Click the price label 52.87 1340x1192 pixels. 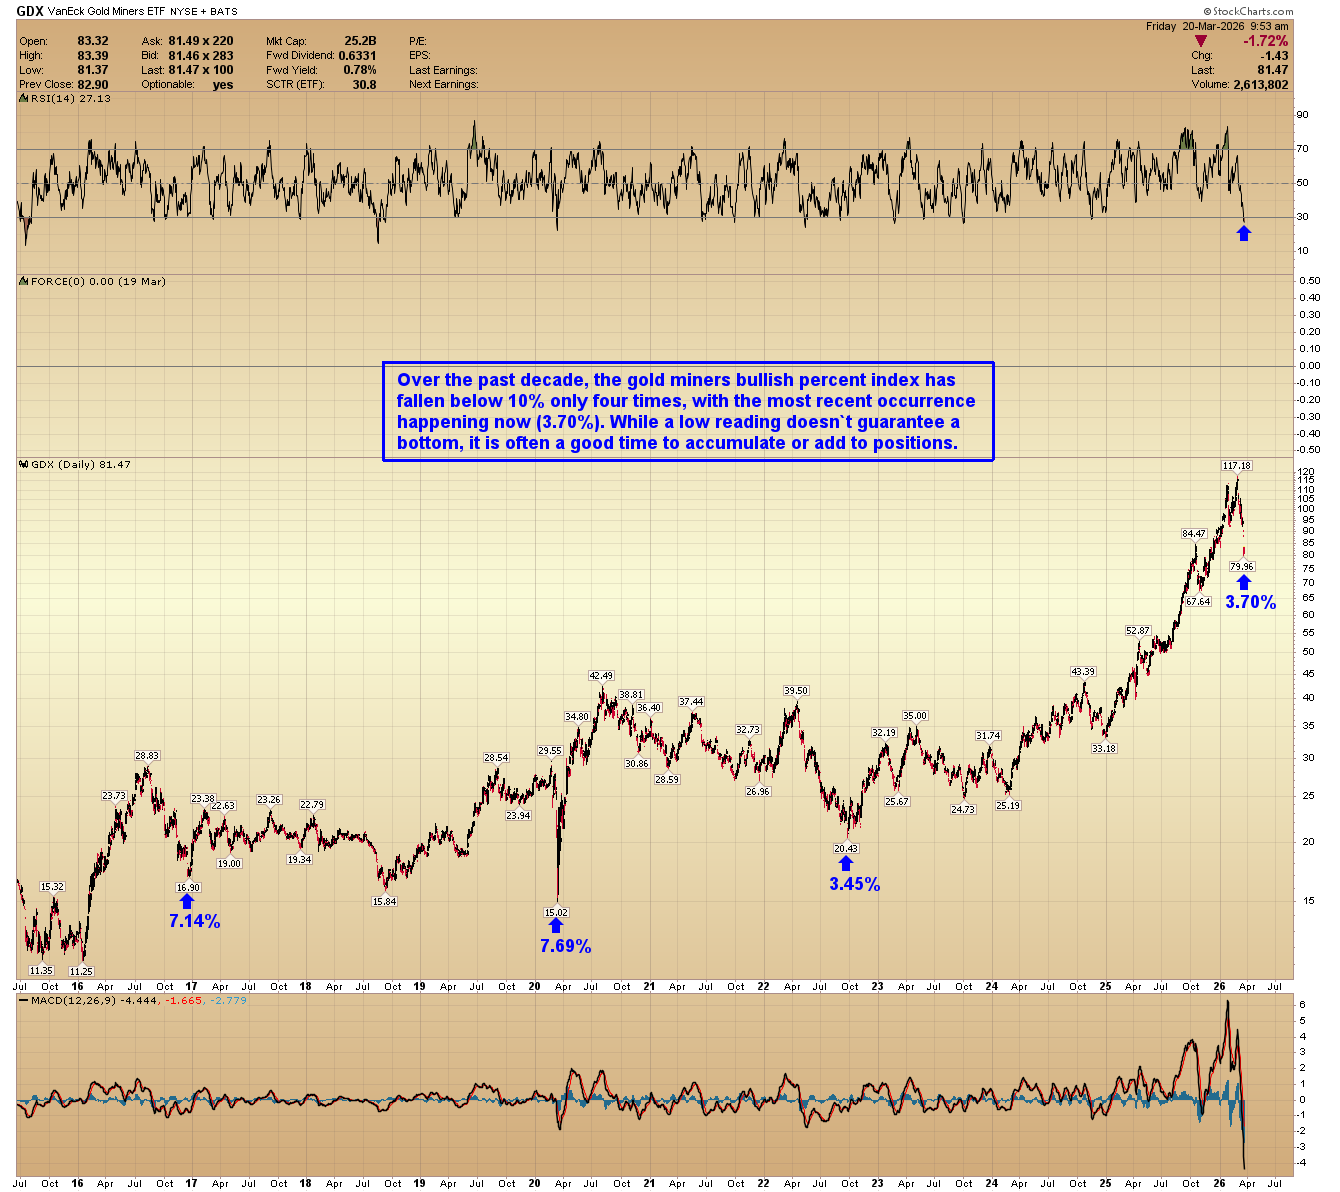click(1138, 630)
